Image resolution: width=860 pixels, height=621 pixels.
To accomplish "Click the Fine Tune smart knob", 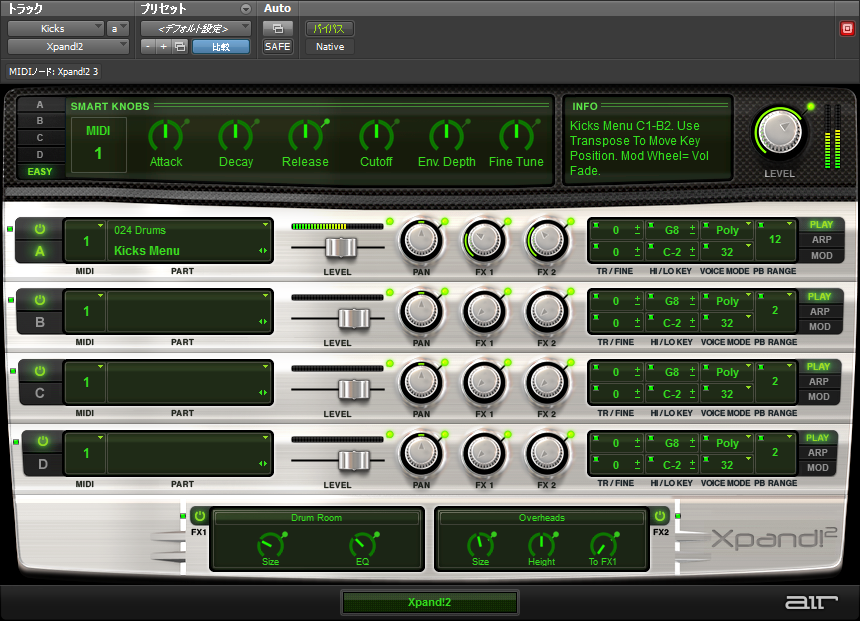I will [517, 136].
